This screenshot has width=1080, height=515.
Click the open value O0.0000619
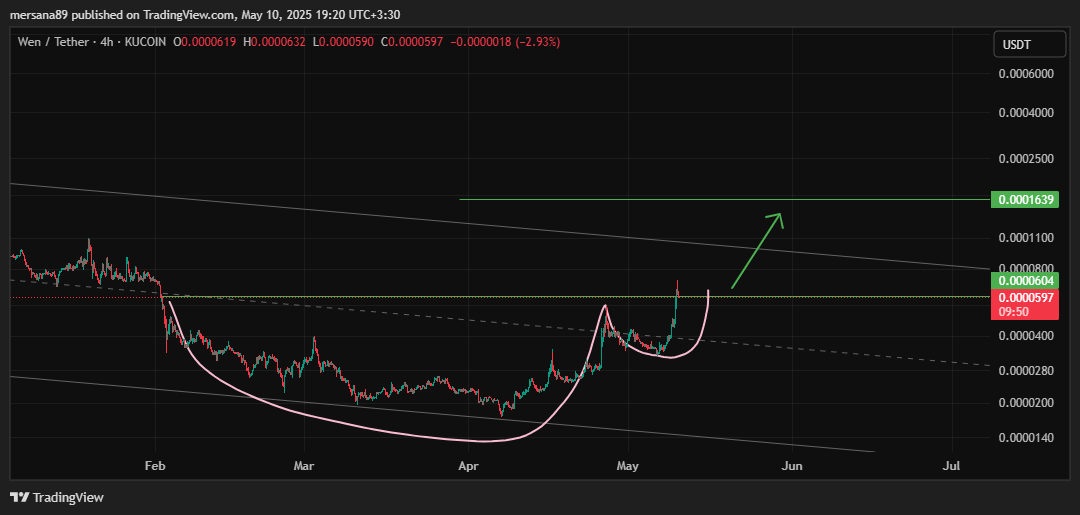click(x=205, y=42)
